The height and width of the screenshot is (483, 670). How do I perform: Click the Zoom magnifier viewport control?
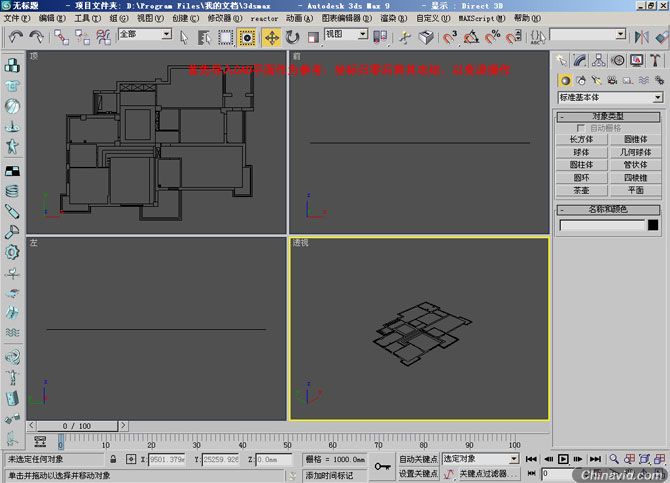pyautogui.click(x=614, y=459)
